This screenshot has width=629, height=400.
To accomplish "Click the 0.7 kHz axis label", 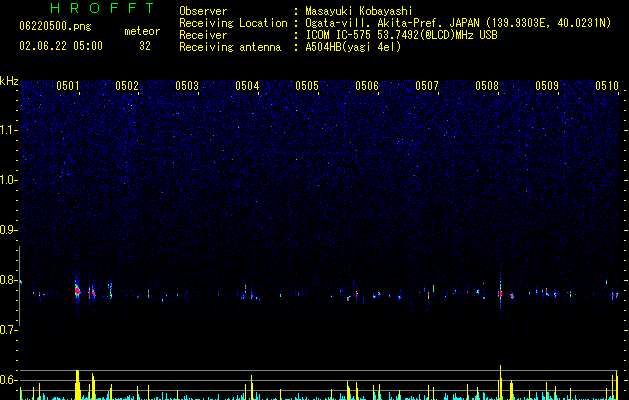I will 9,330.
